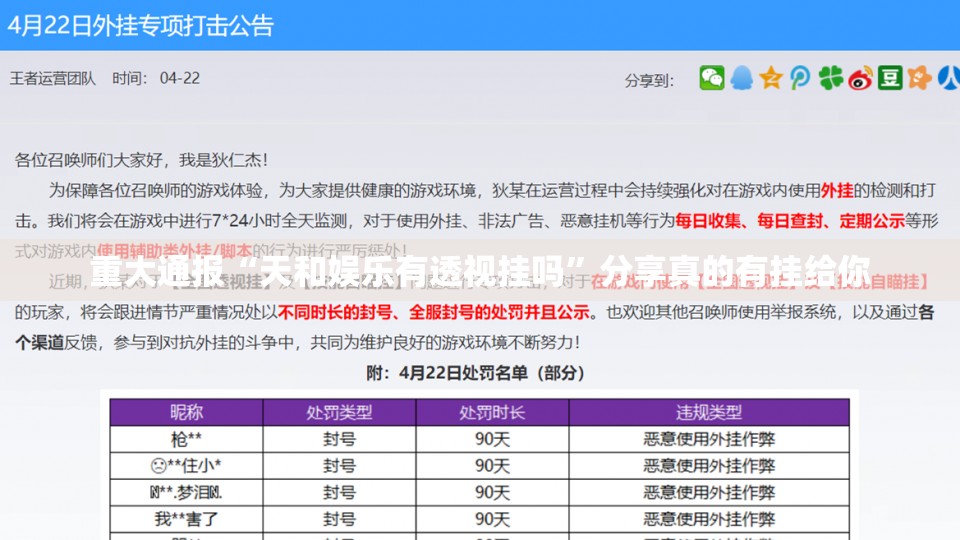
Task: Share the notice to WeChat
Action: [x=712, y=78]
